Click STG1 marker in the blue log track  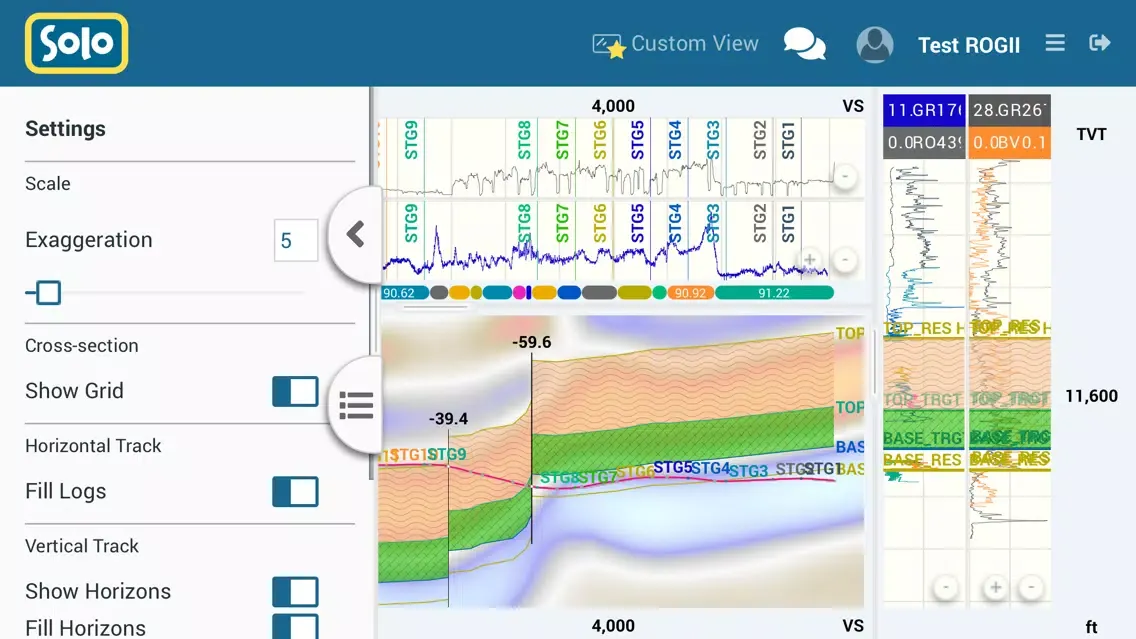click(x=788, y=223)
